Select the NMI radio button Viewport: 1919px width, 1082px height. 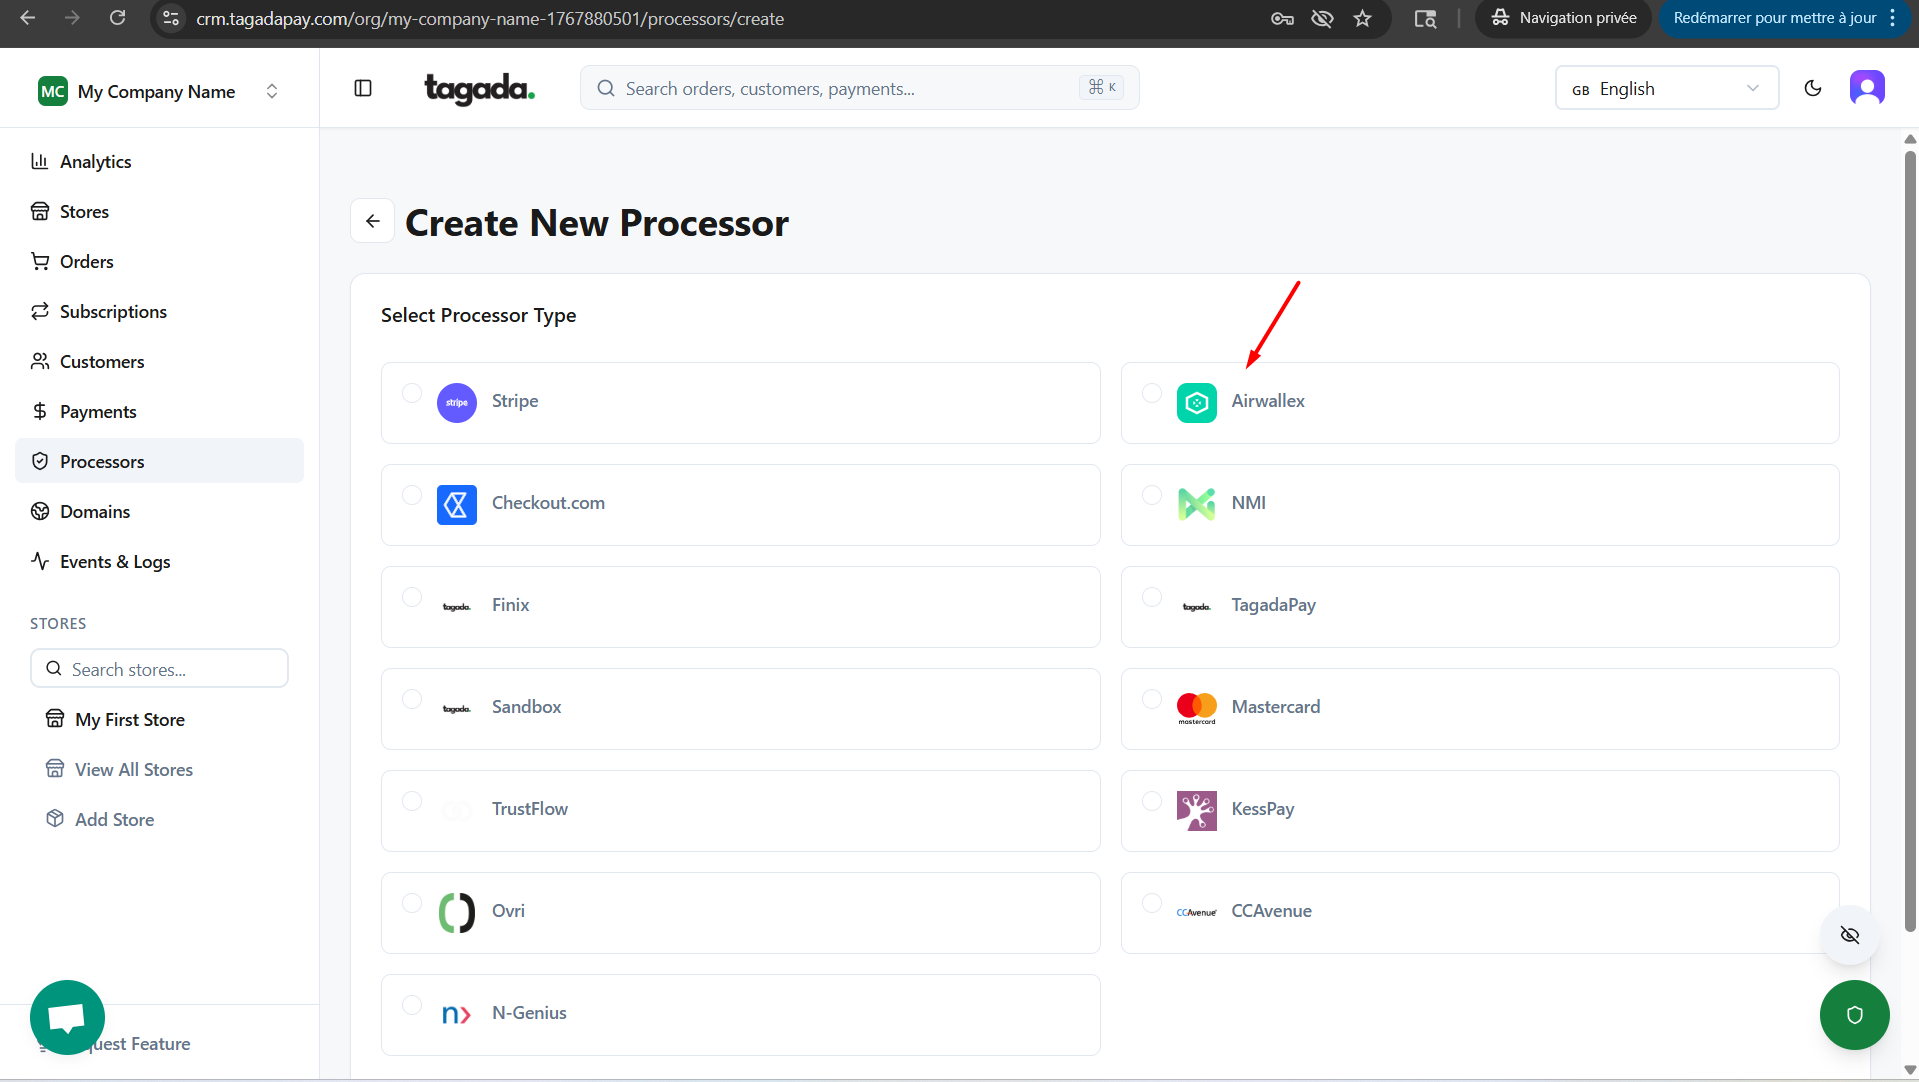(x=1151, y=495)
